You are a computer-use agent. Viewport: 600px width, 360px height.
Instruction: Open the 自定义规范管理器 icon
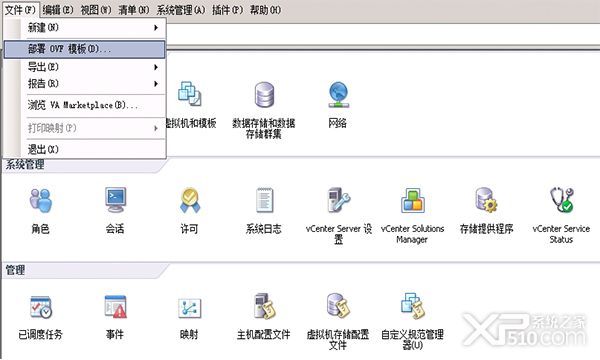[412, 306]
